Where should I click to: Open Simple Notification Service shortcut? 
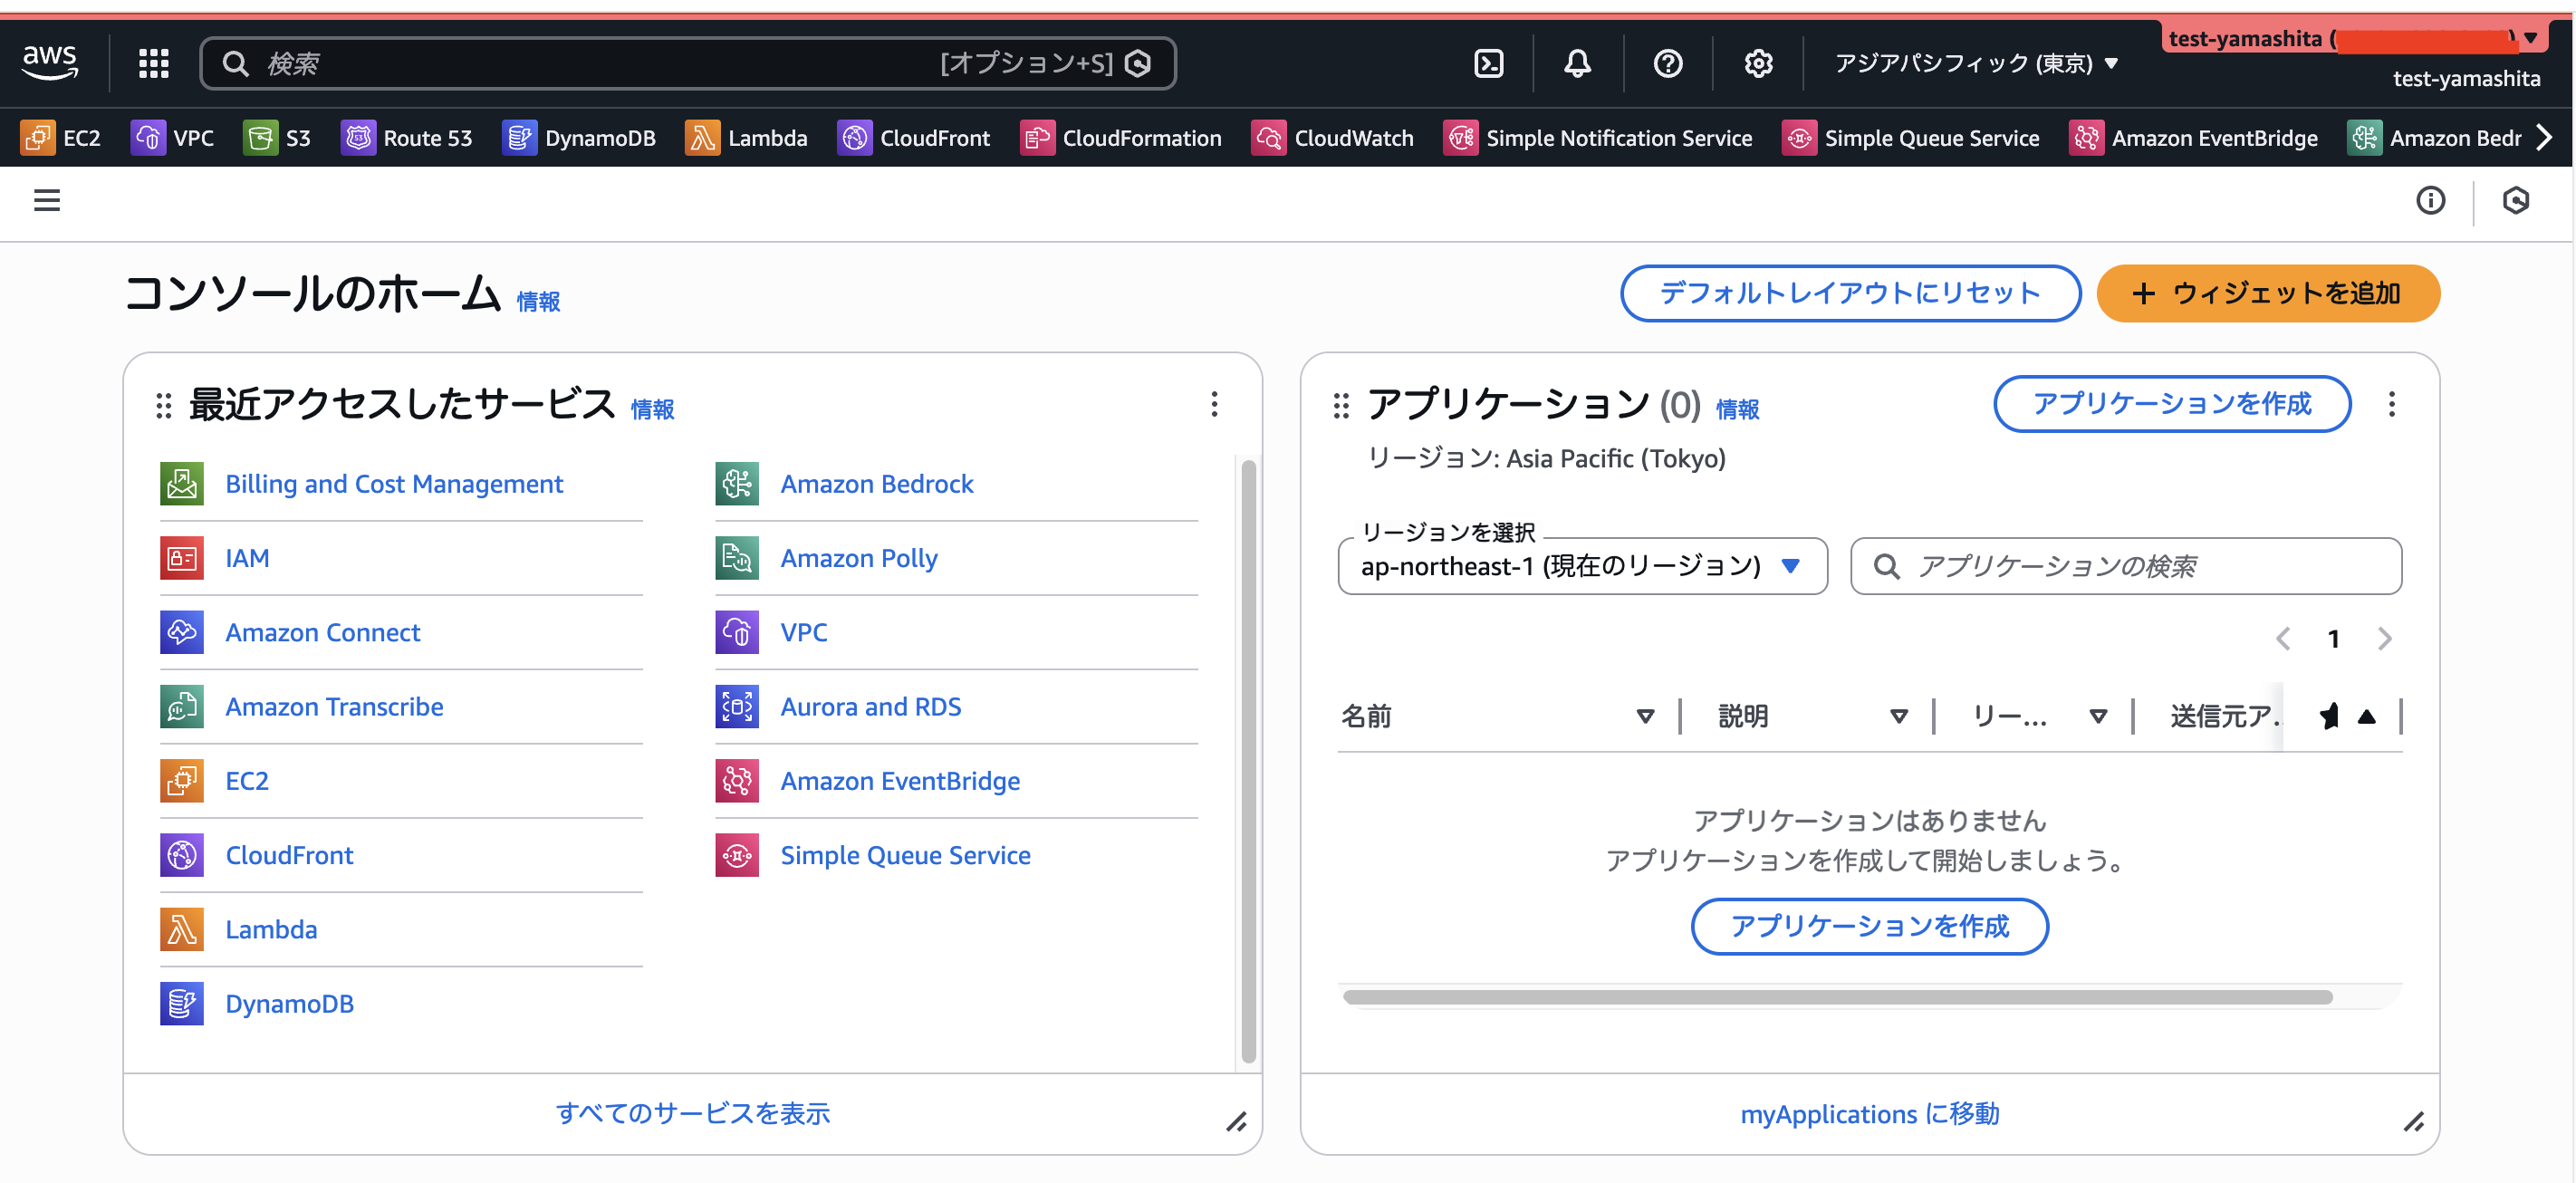pyautogui.click(x=1597, y=138)
